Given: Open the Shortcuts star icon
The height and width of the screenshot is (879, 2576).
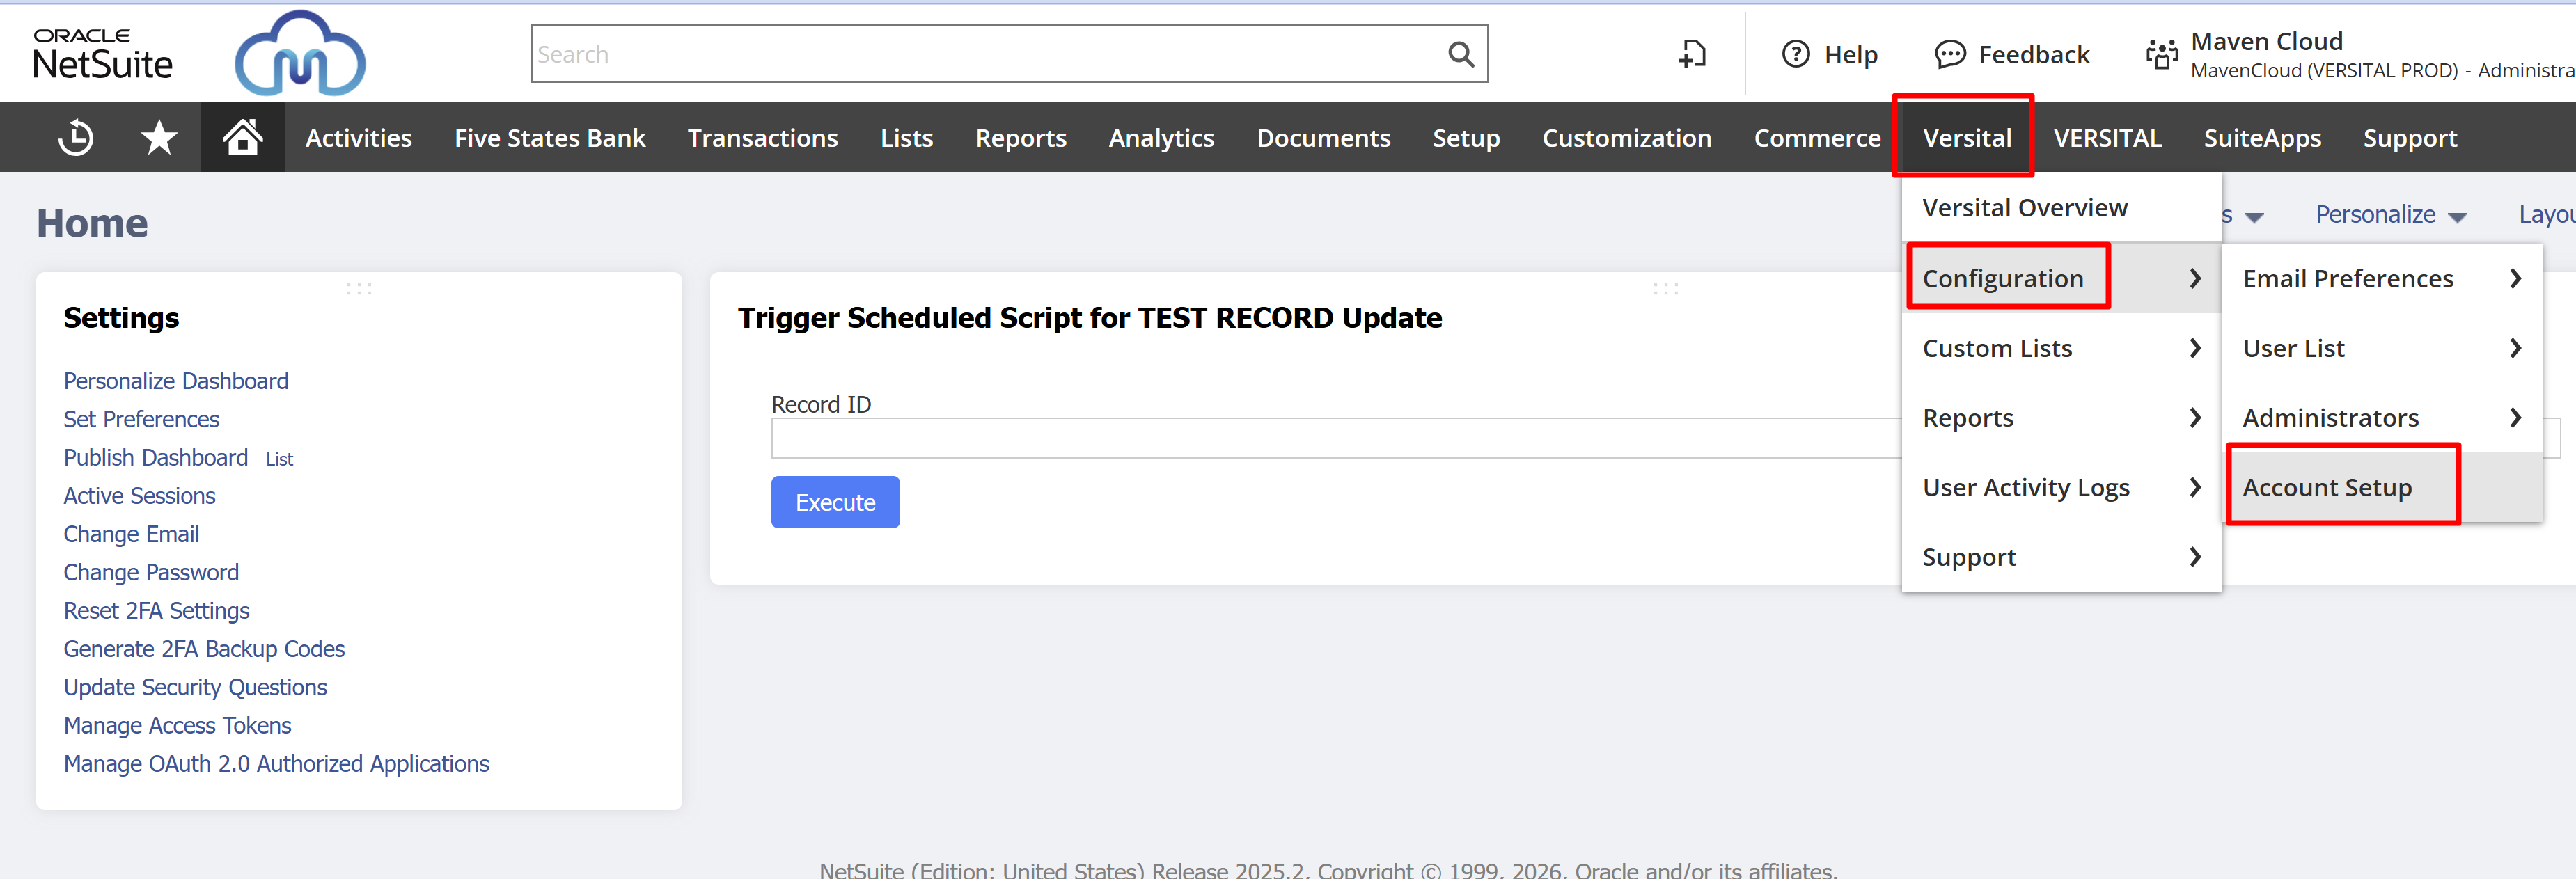Looking at the screenshot, I should (x=159, y=138).
